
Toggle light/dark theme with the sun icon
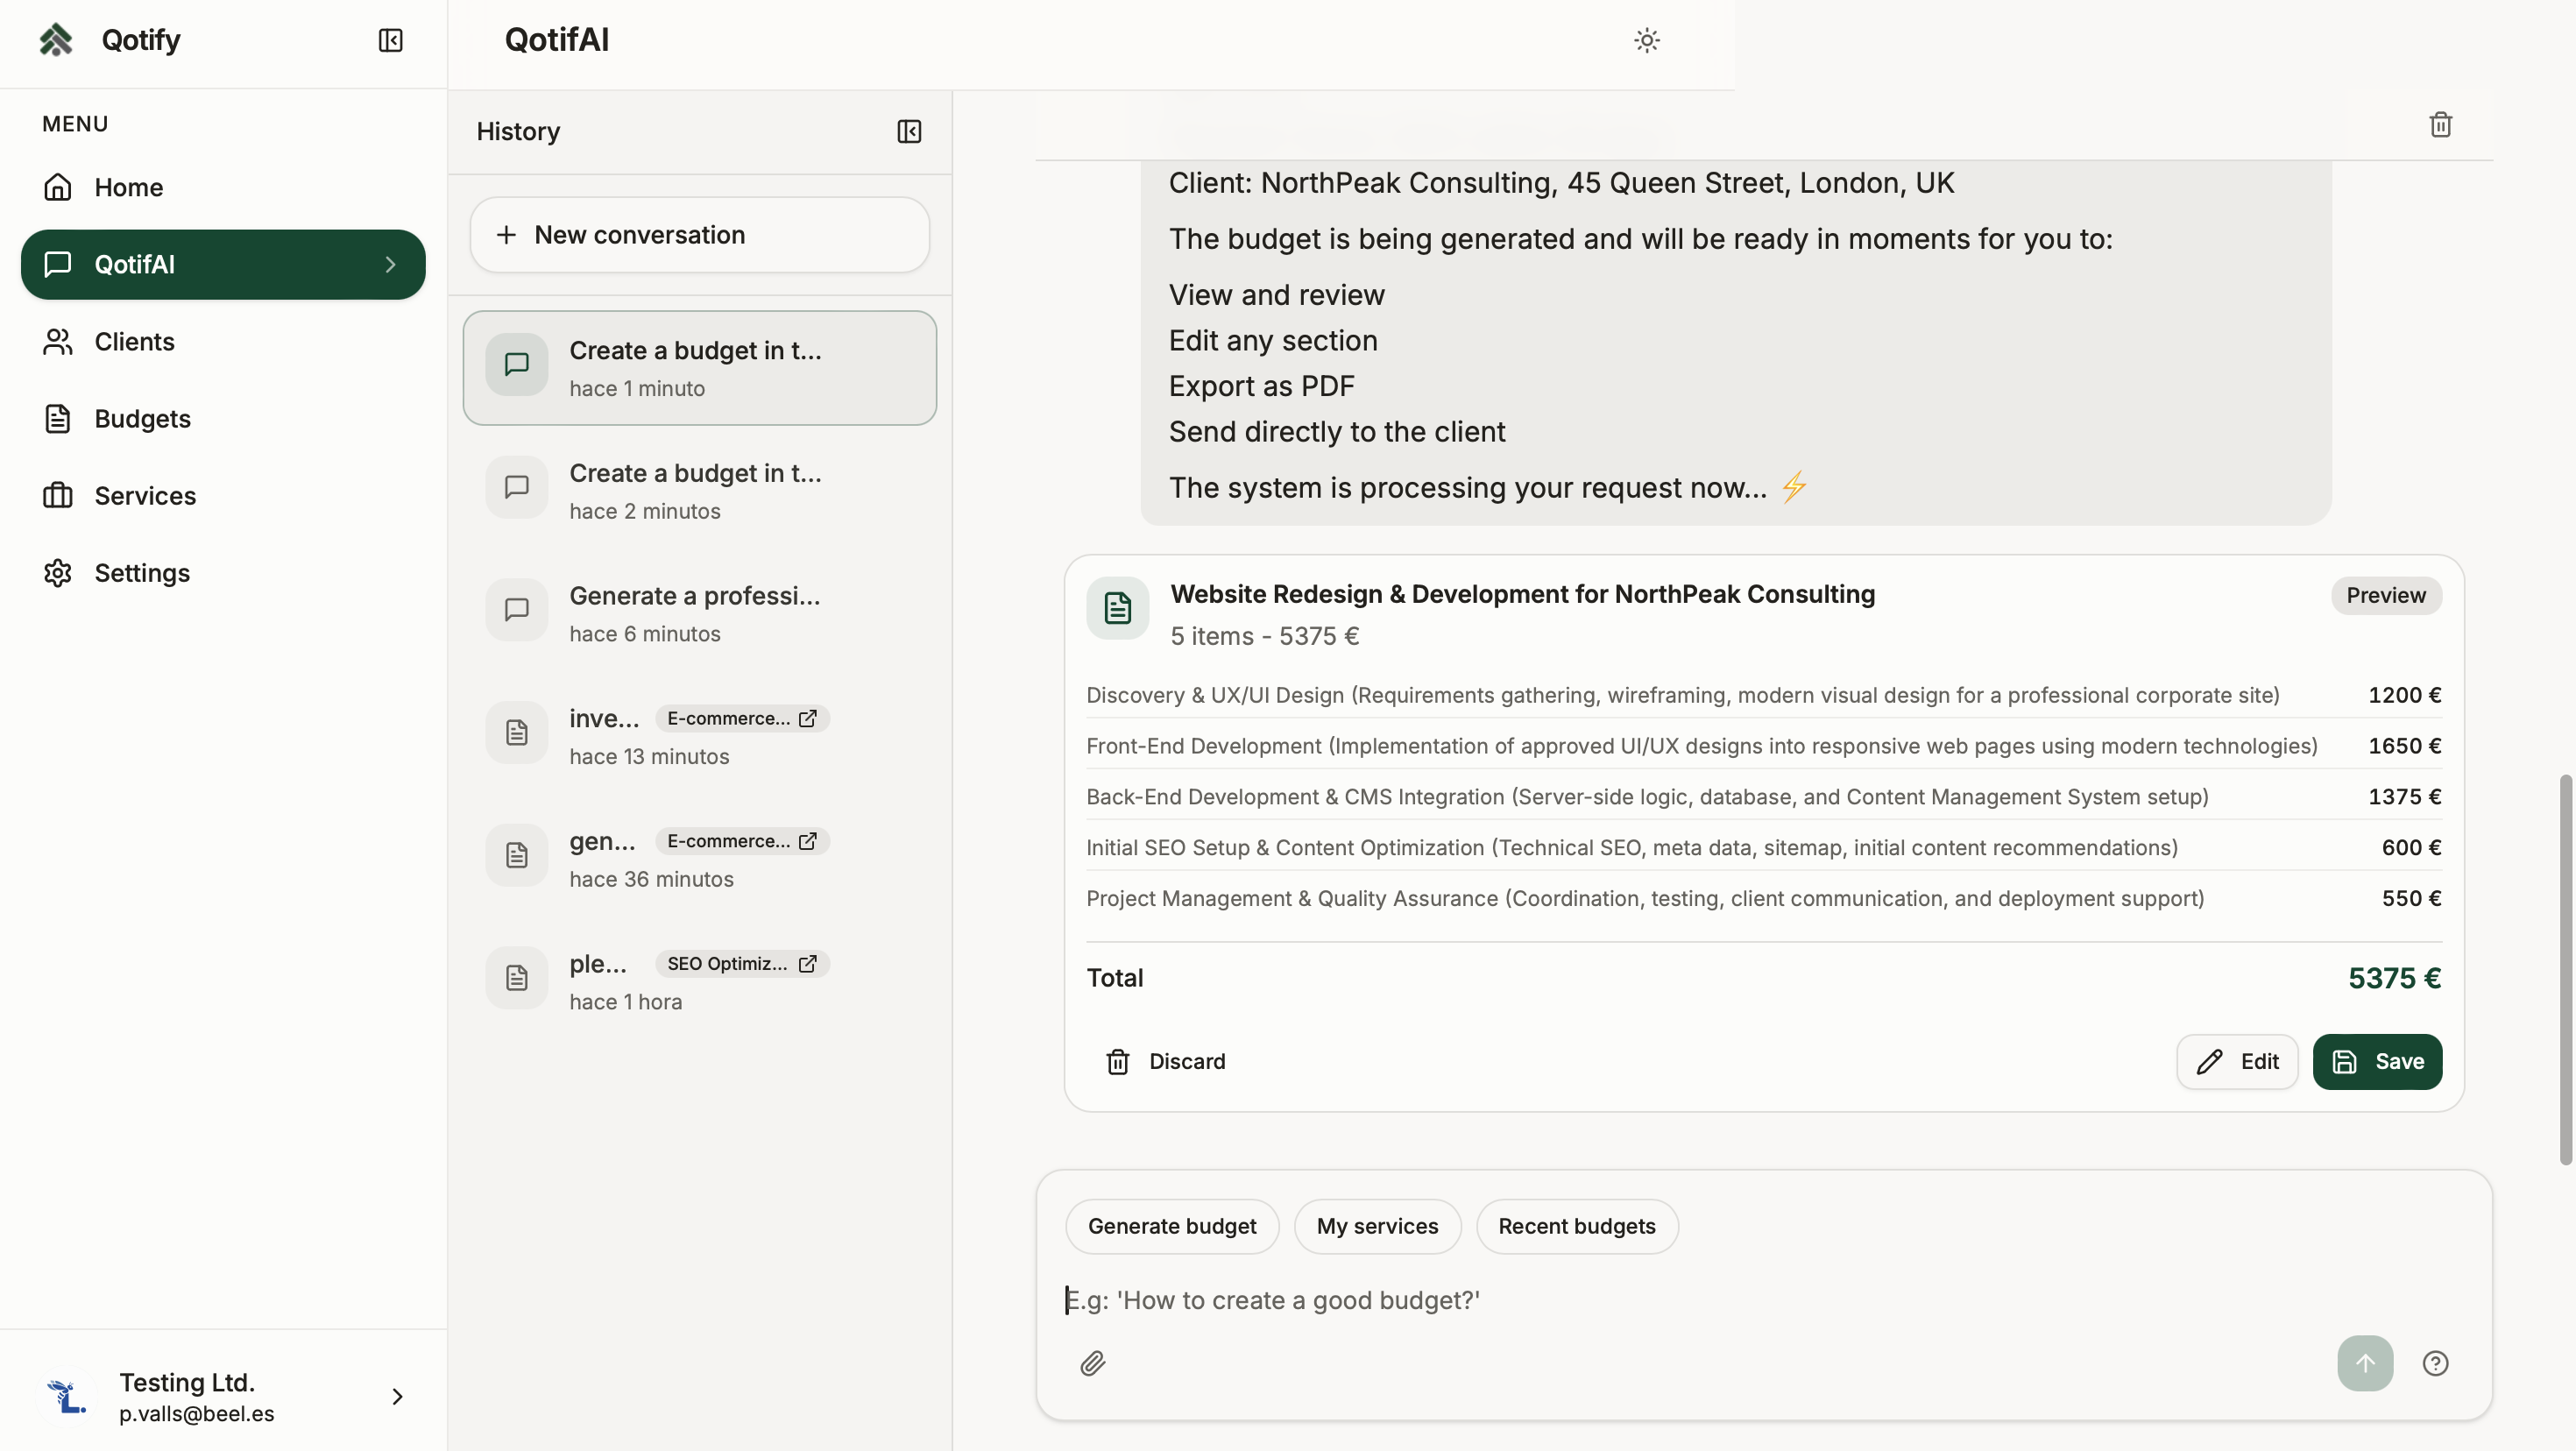[1646, 40]
